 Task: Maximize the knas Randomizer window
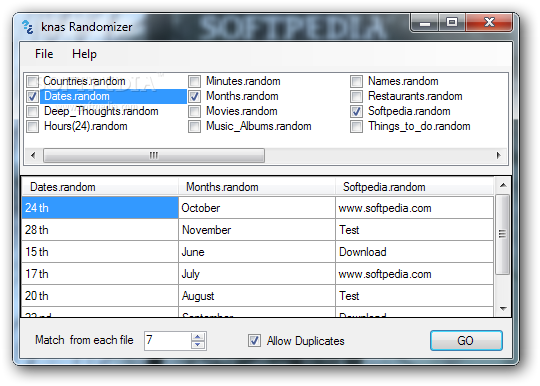pos(452,23)
